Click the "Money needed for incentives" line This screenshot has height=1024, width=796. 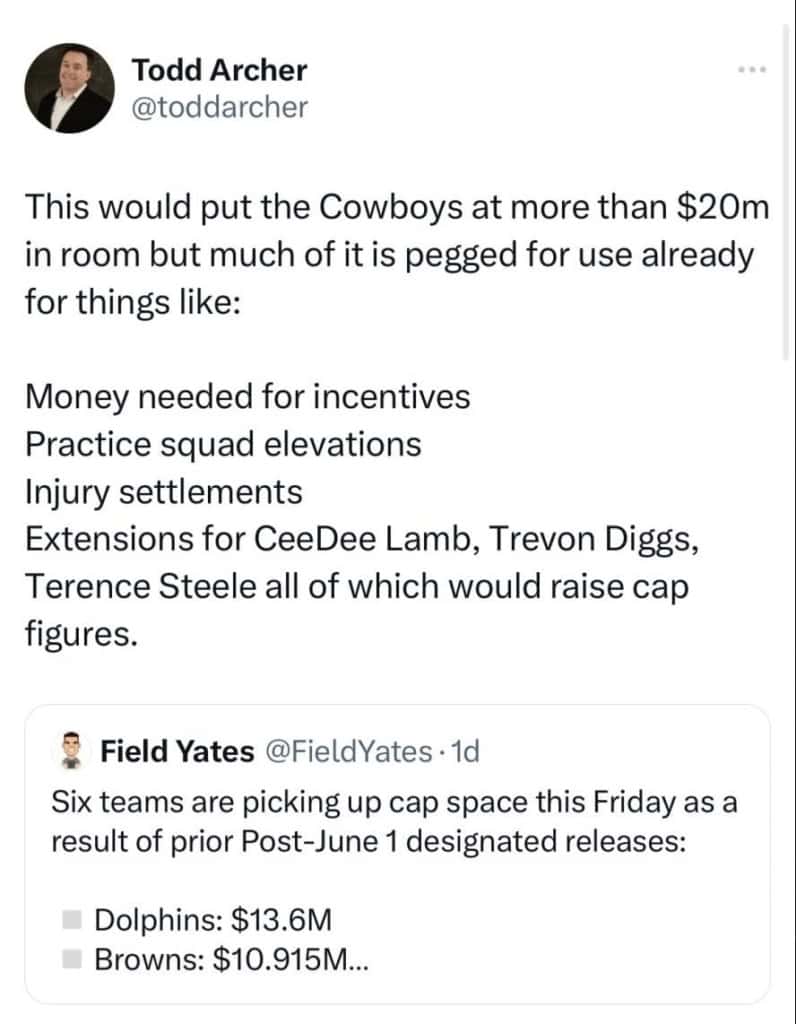(x=247, y=396)
